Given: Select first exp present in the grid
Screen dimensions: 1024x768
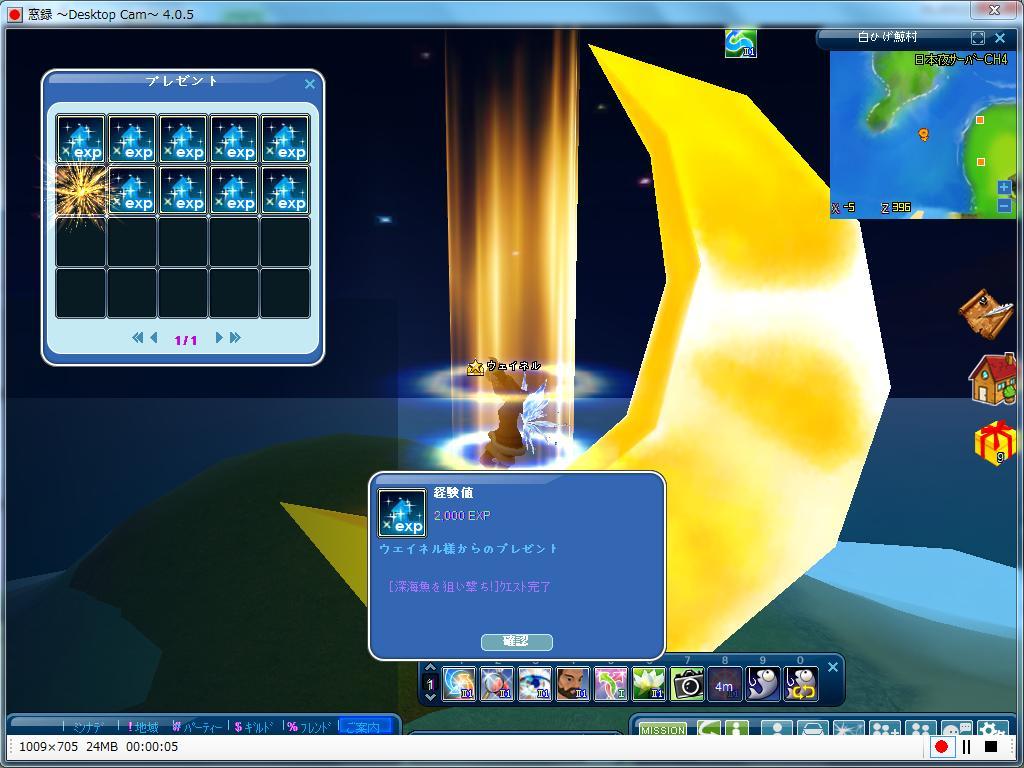Looking at the screenshot, I should [x=81, y=139].
